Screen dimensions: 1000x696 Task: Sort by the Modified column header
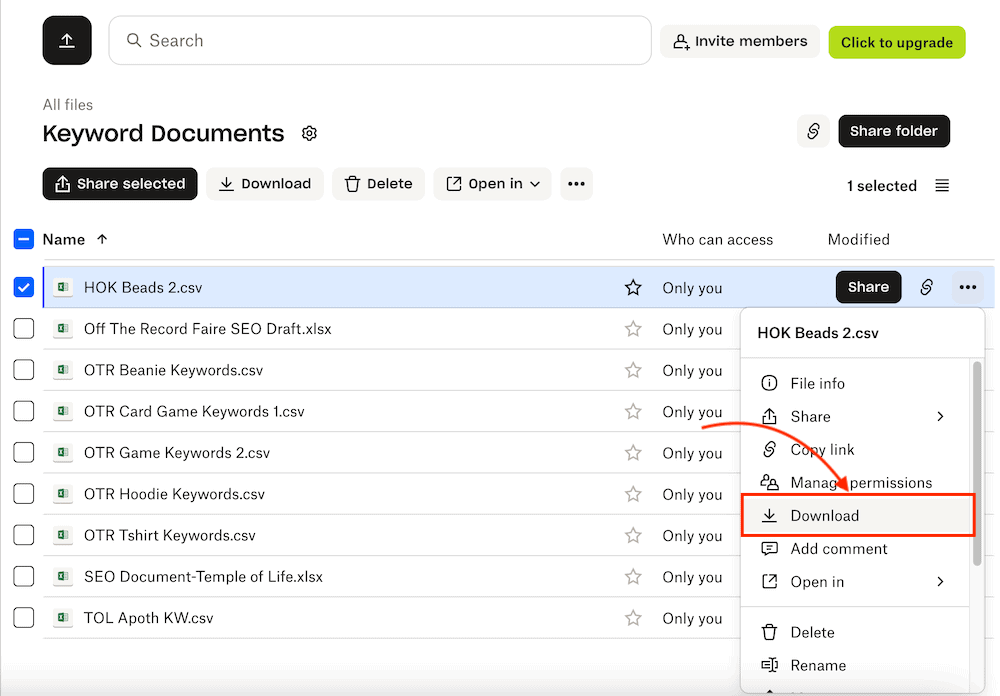click(858, 239)
